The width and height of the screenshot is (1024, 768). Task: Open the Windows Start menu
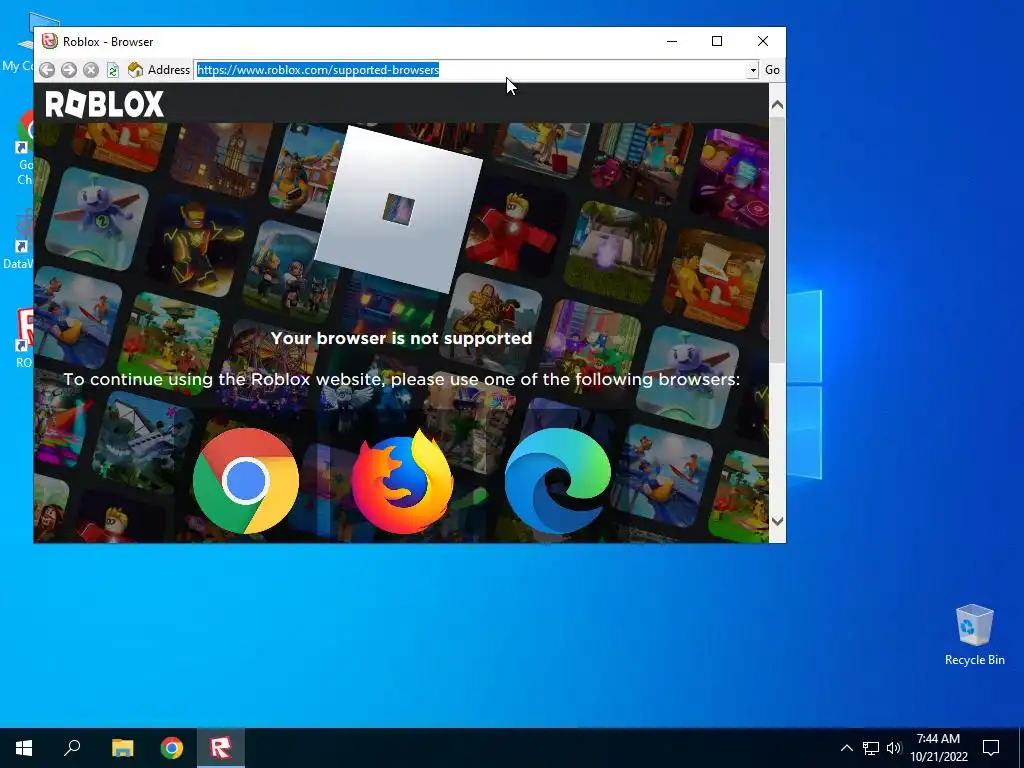click(24, 748)
